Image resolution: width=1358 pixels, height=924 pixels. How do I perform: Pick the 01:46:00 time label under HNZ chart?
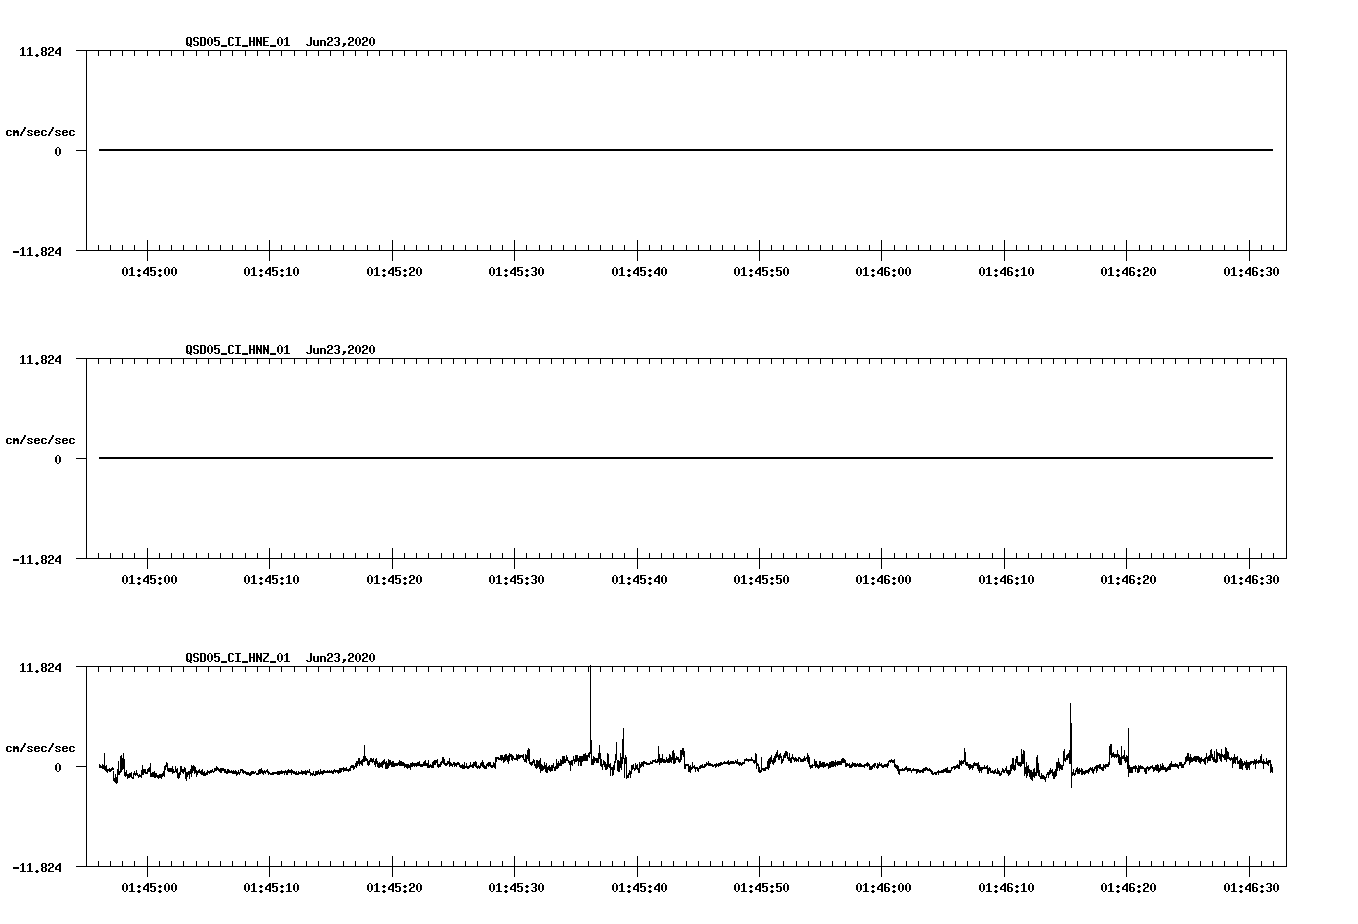[883, 887]
